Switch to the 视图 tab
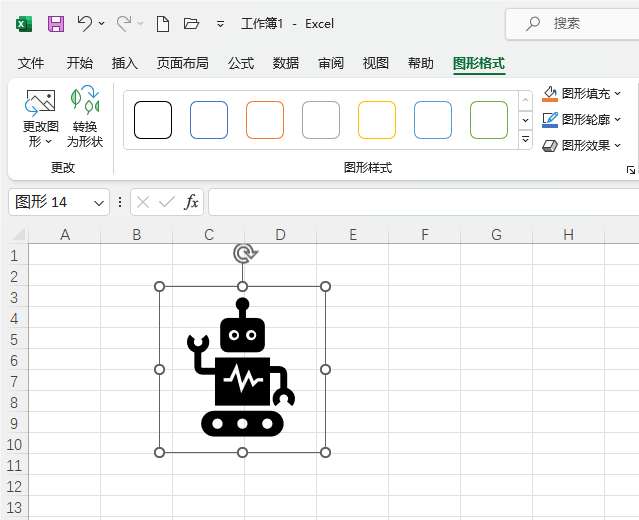This screenshot has width=639, height=520. 375,63
